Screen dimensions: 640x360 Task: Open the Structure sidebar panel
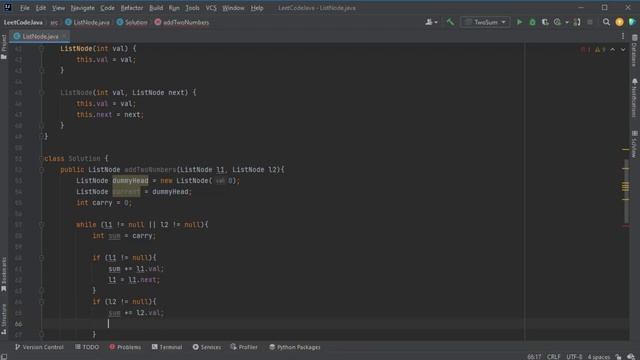[4, 319]
